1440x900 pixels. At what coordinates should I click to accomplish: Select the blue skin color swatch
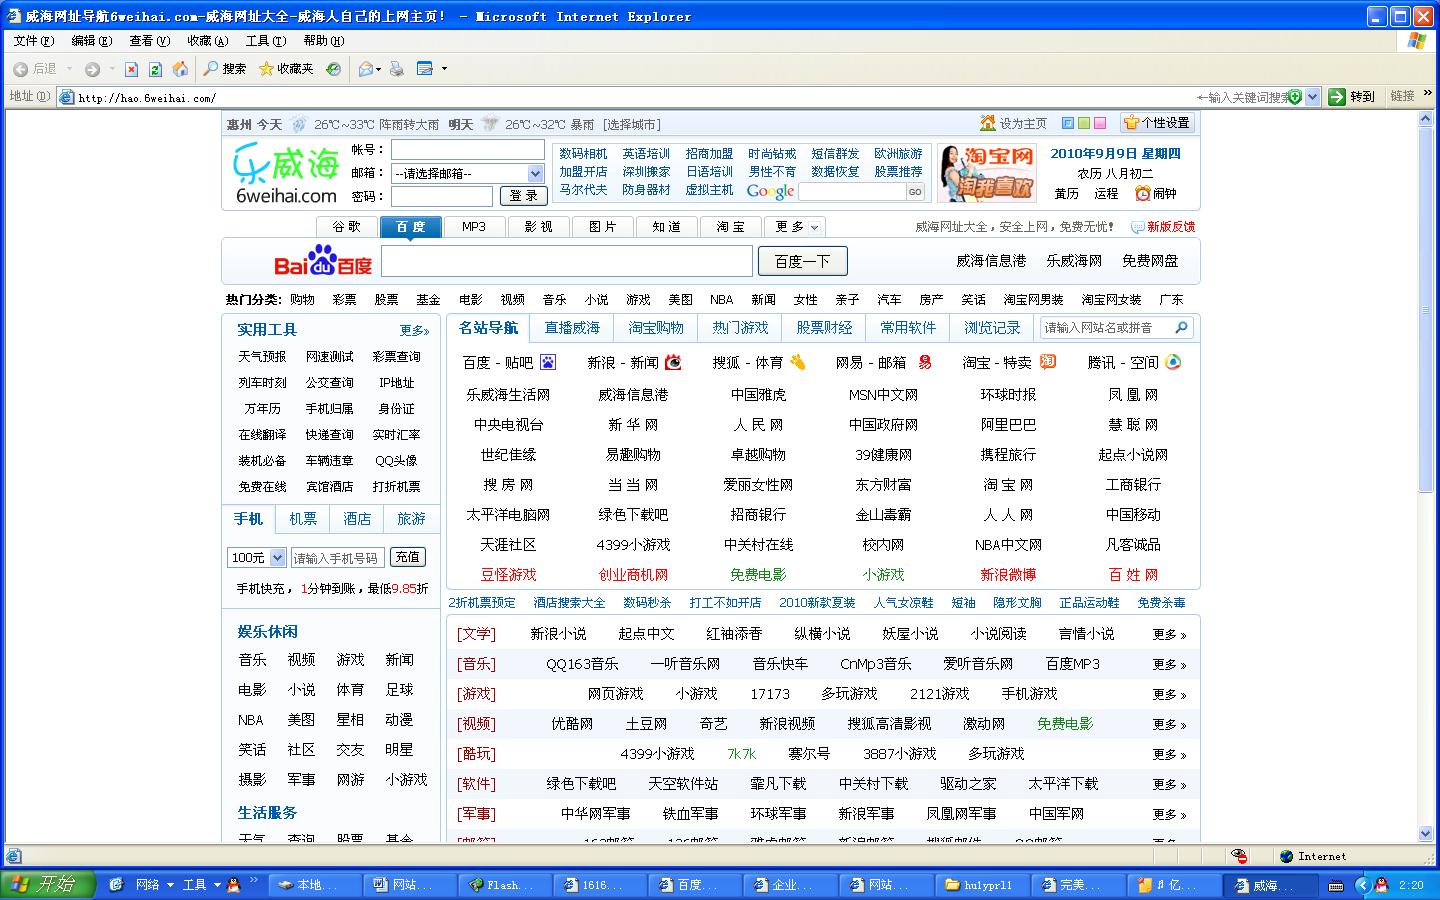pos(1067,123)
